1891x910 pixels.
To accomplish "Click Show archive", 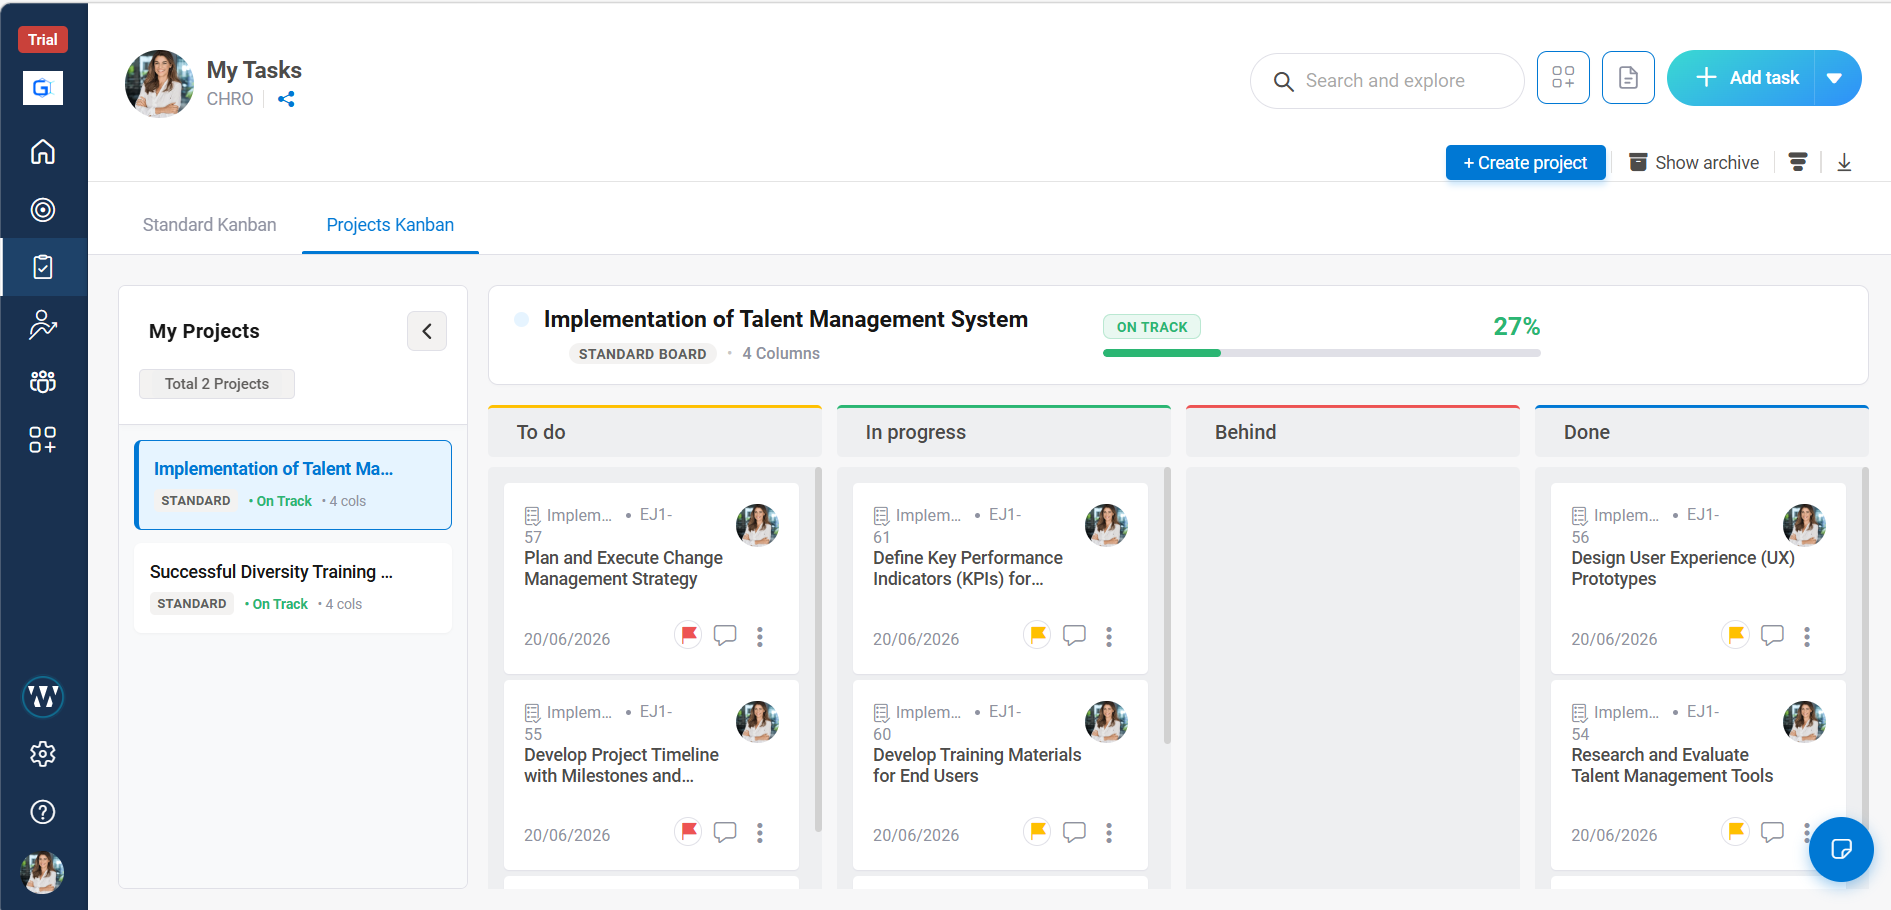I will 1694,163.
